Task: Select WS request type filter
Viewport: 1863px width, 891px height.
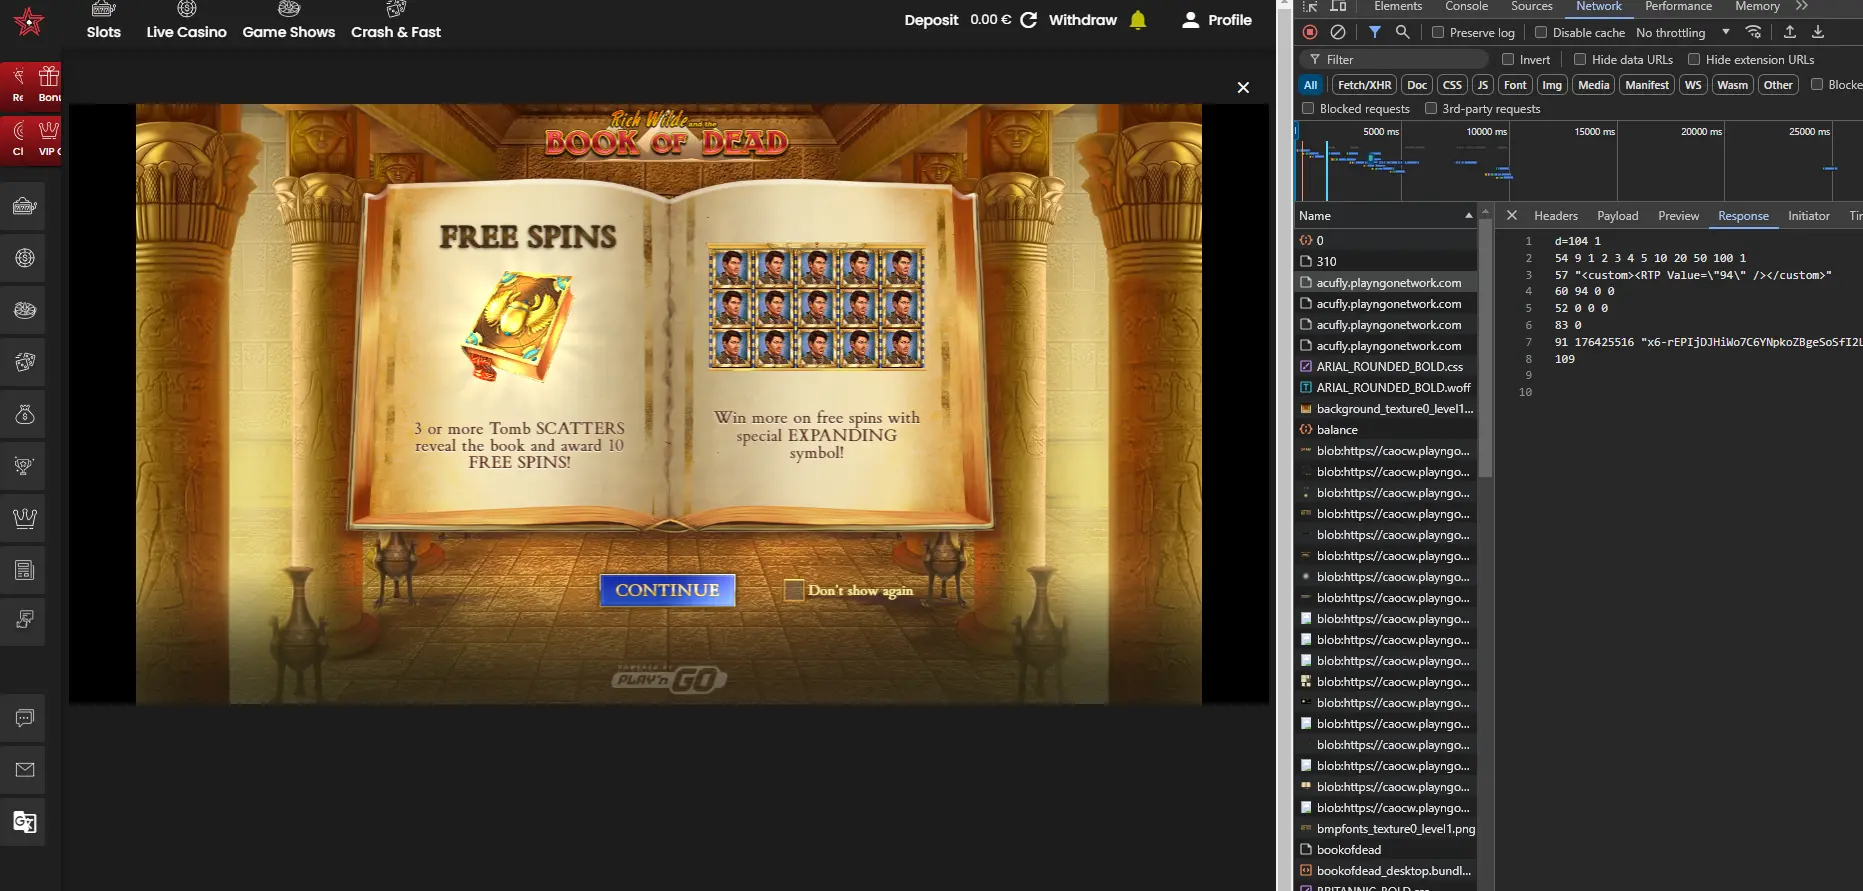Action: click(1693, 85)
